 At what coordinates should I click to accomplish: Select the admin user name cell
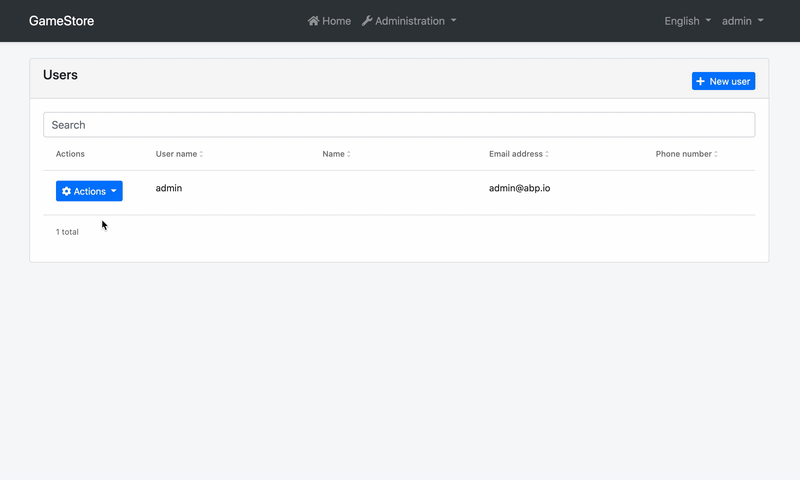point(169,188)
